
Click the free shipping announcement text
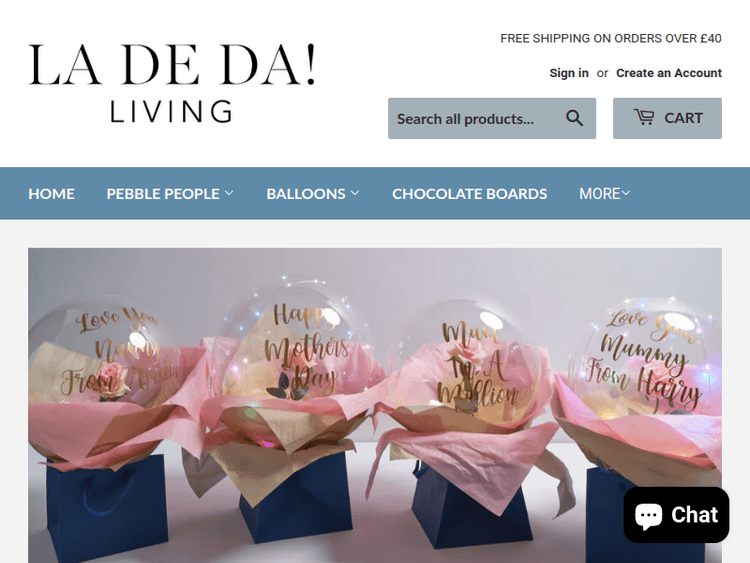611,38
